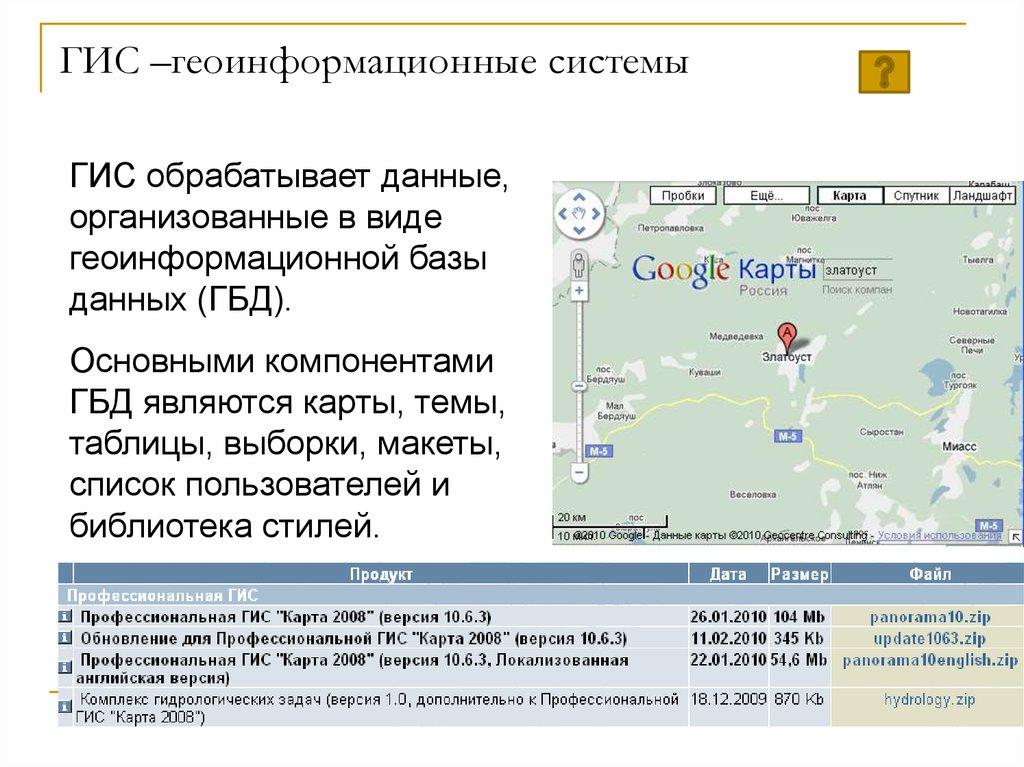Click the Поиск компан button
Viewport: 1024px width, 767px height.
(857, 290)
